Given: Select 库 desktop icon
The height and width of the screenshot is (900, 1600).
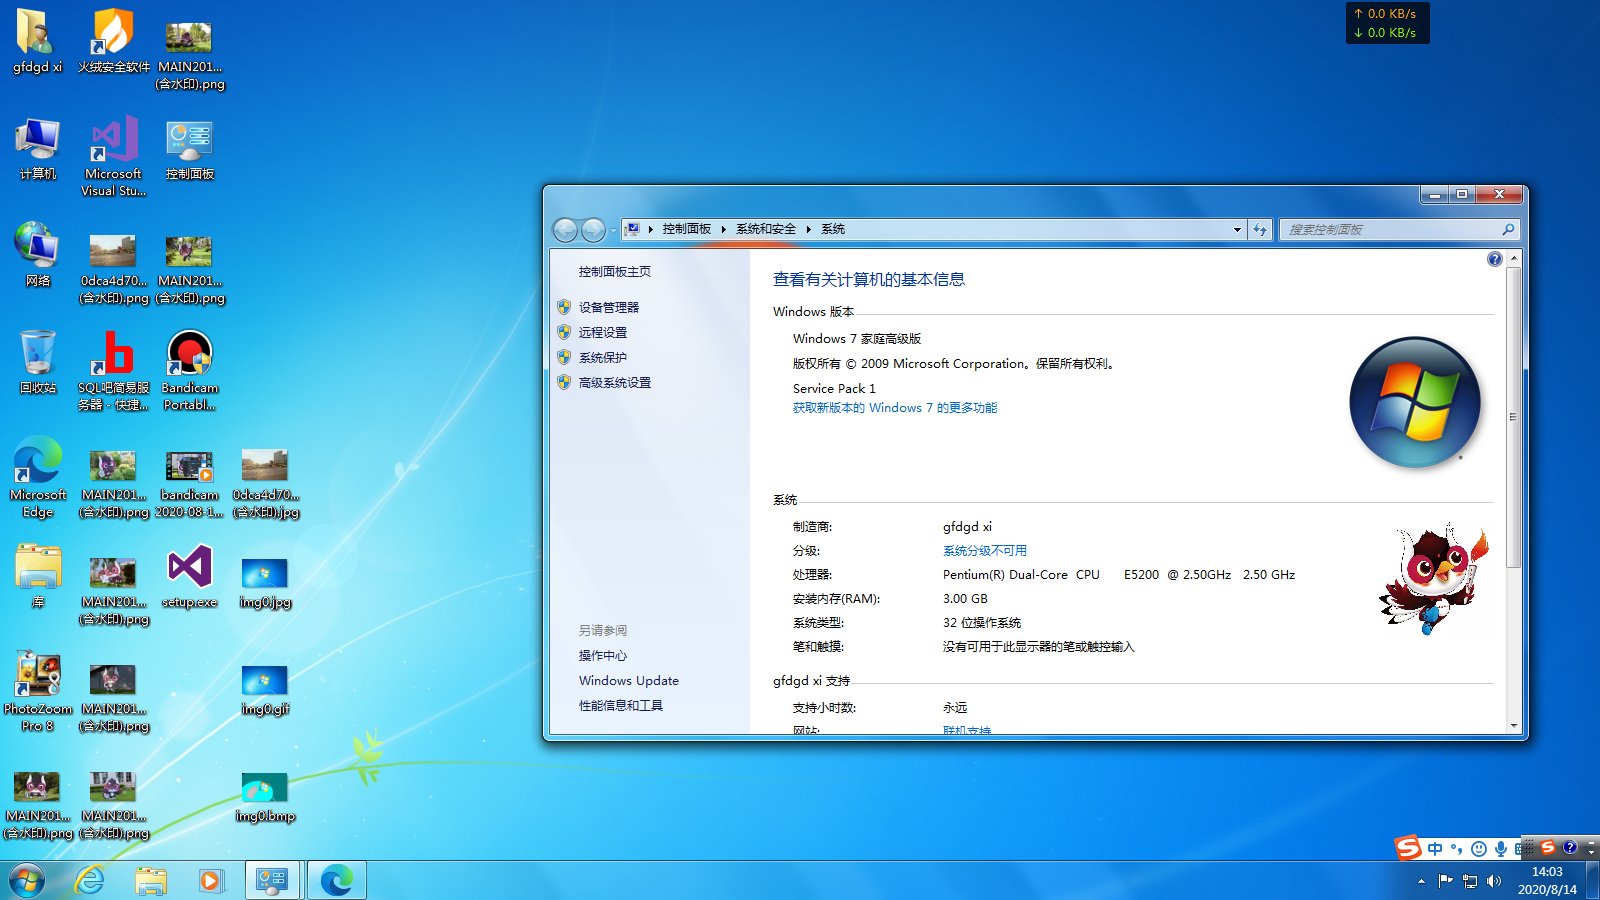Looking at the screenshot, I should point(37,577).
